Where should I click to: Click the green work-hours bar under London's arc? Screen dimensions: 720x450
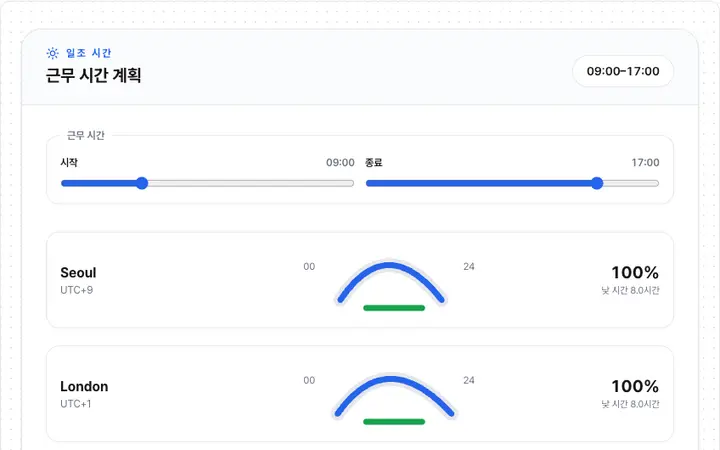pos(394,422)
